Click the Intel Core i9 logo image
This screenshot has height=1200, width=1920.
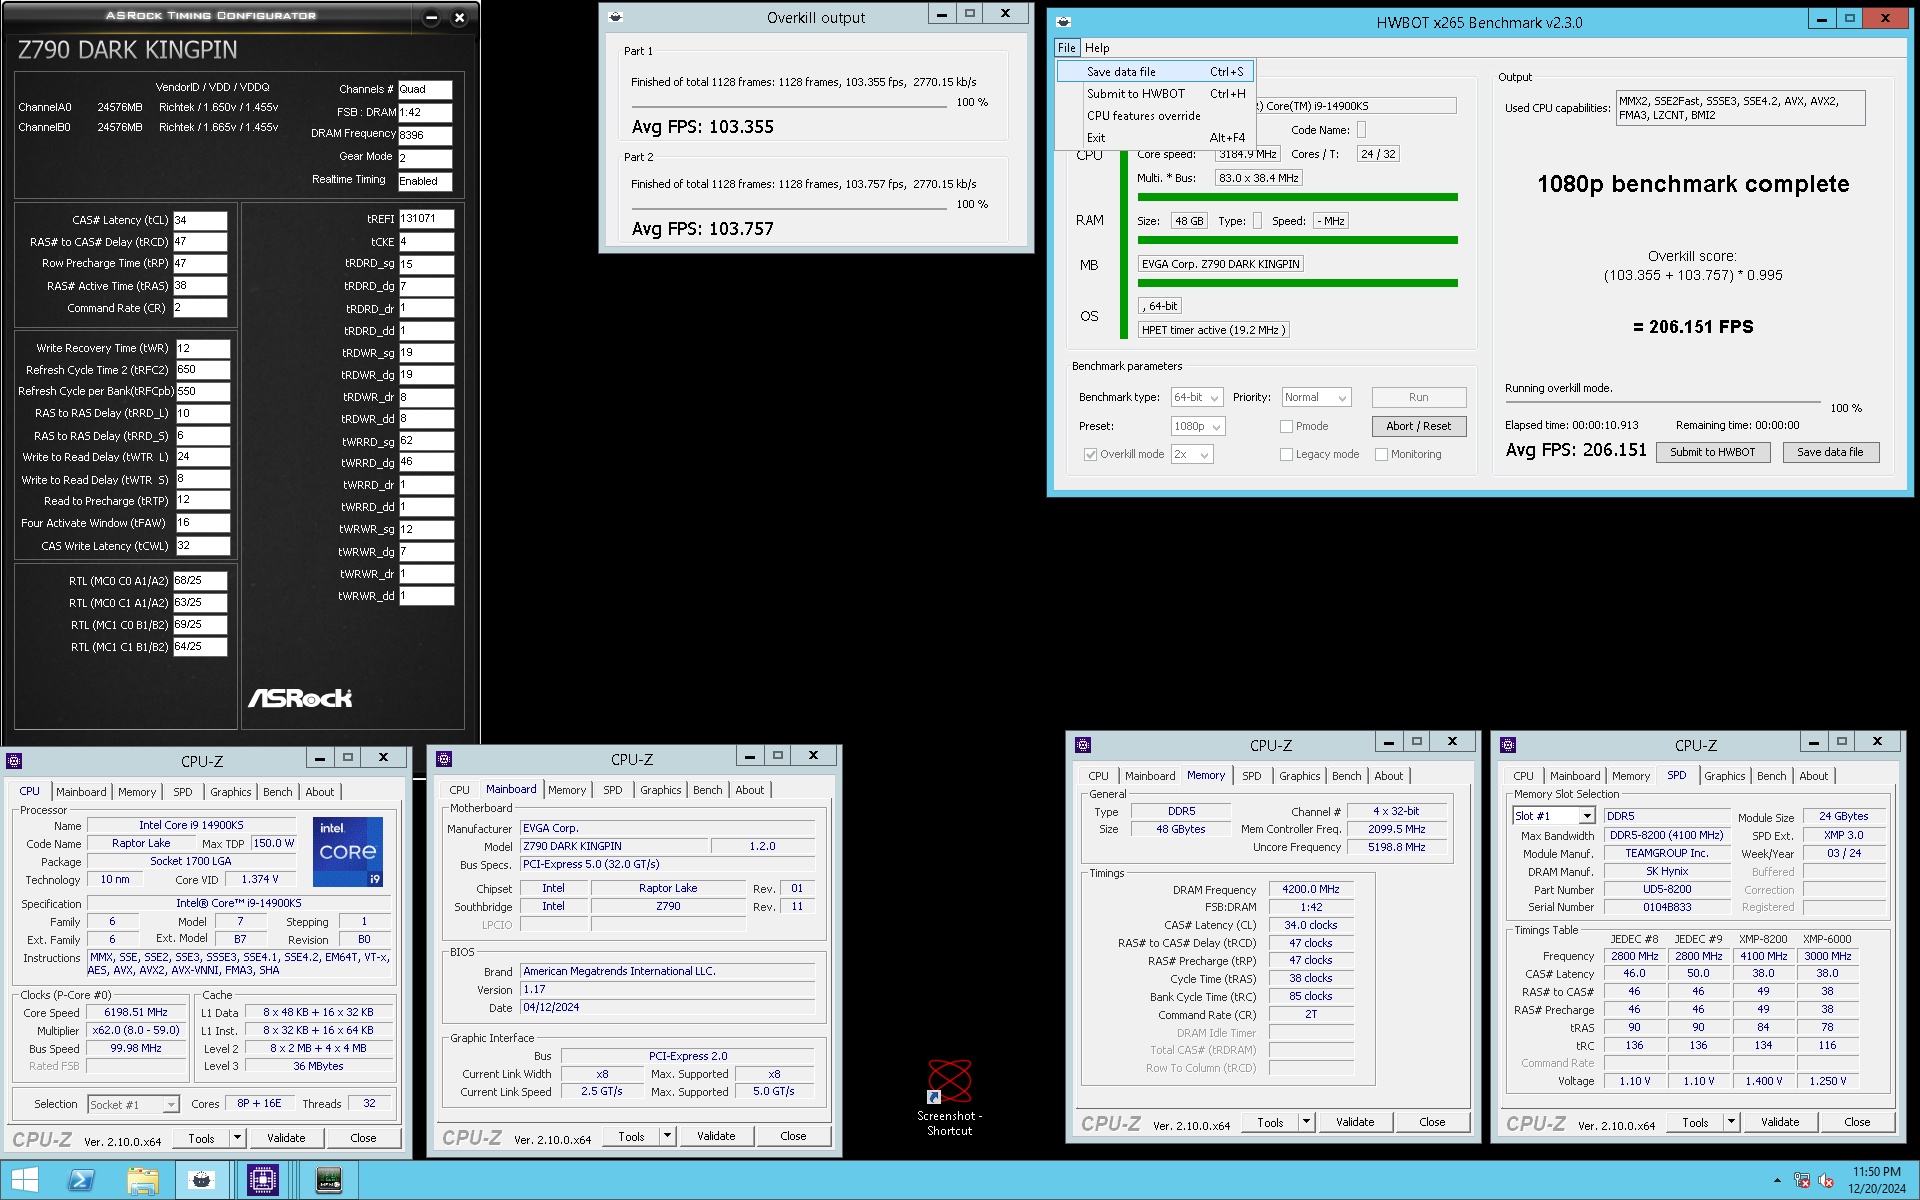[348, 852]
